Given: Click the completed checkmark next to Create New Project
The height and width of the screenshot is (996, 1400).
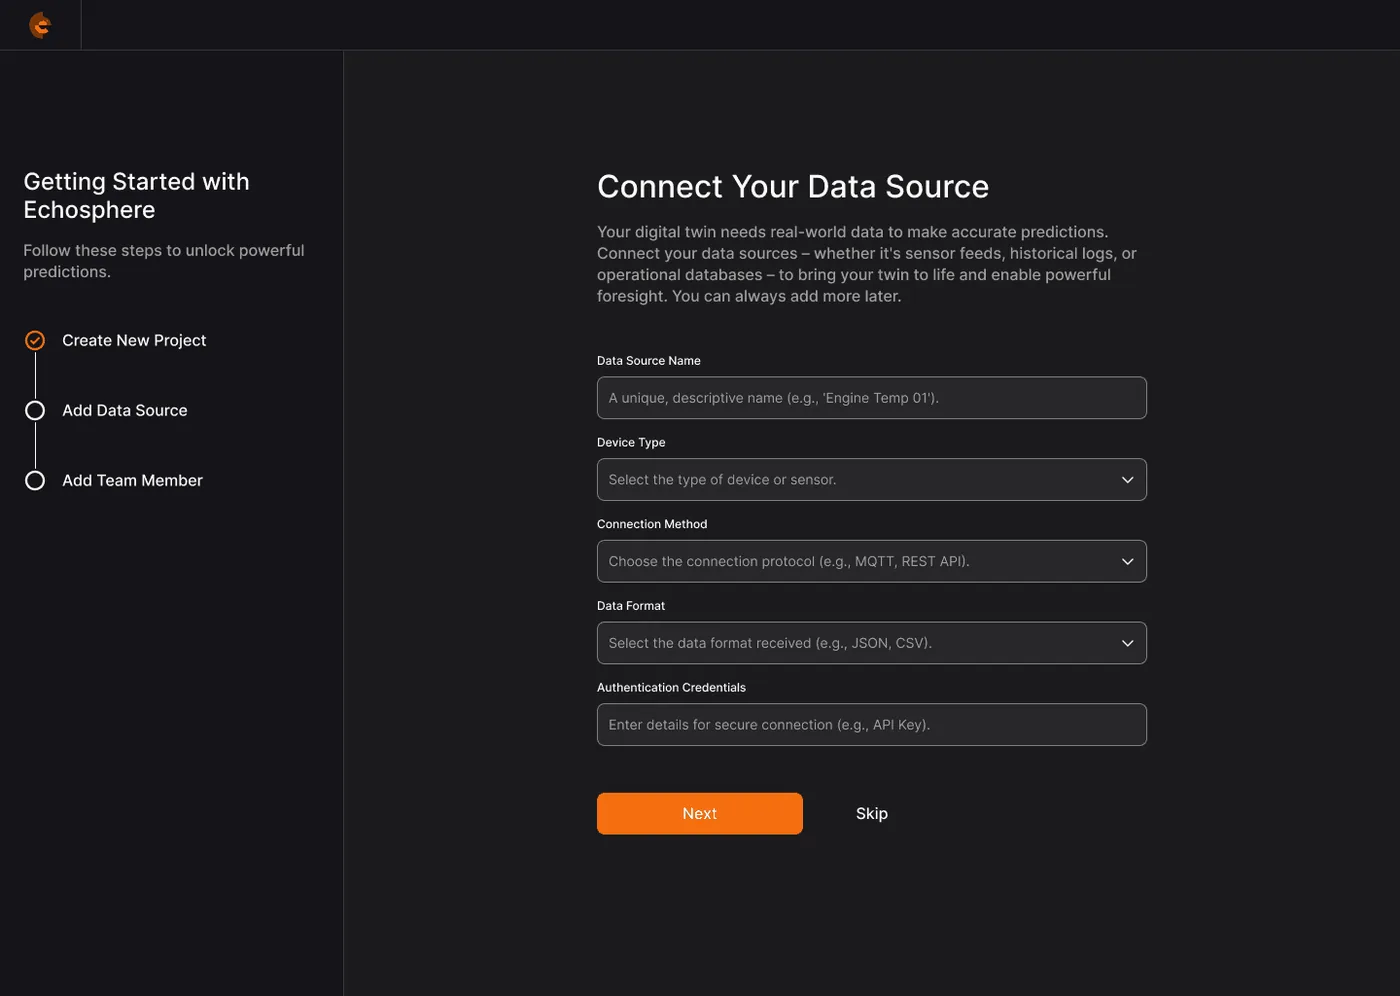Looking at the screenshot, I should click(x=35, y=341).
